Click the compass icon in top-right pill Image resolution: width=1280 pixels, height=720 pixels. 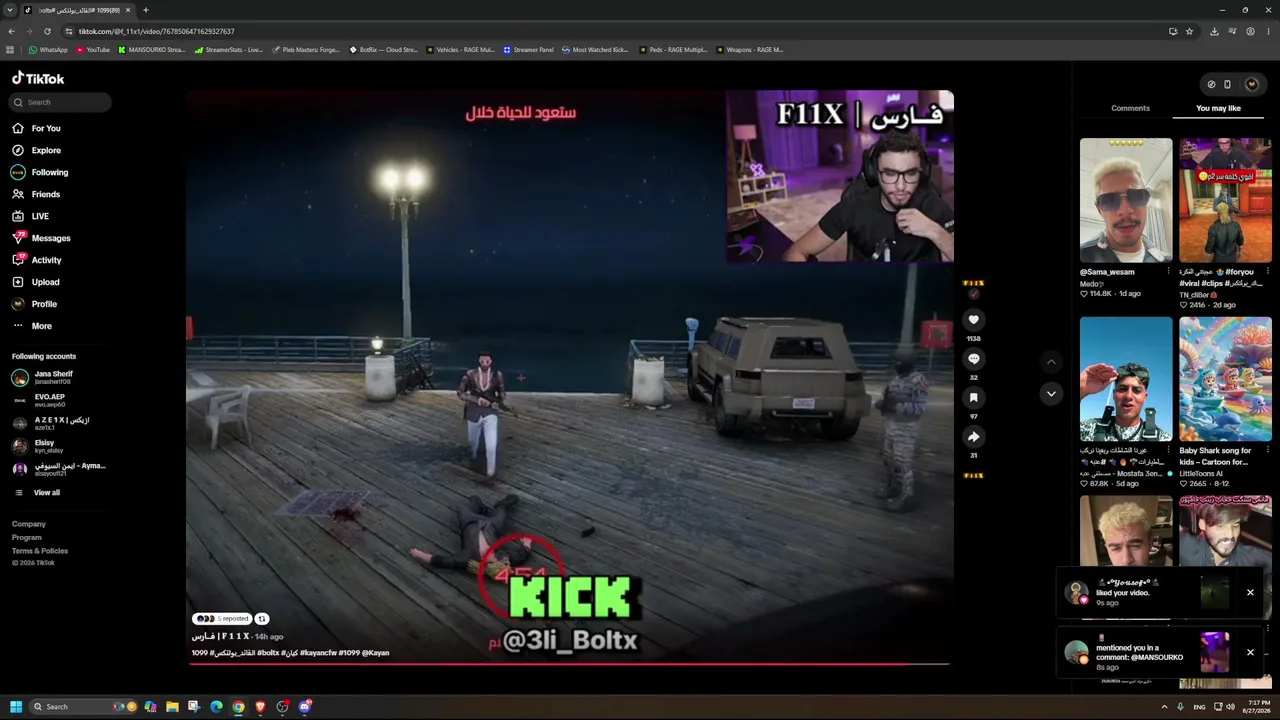(x=1211, y=84)
